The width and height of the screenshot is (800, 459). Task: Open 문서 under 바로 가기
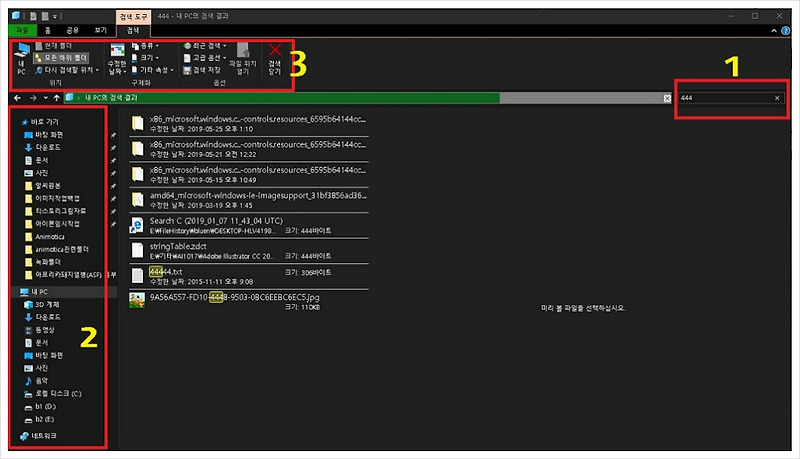pyautogui.click(x=36, y=160)
